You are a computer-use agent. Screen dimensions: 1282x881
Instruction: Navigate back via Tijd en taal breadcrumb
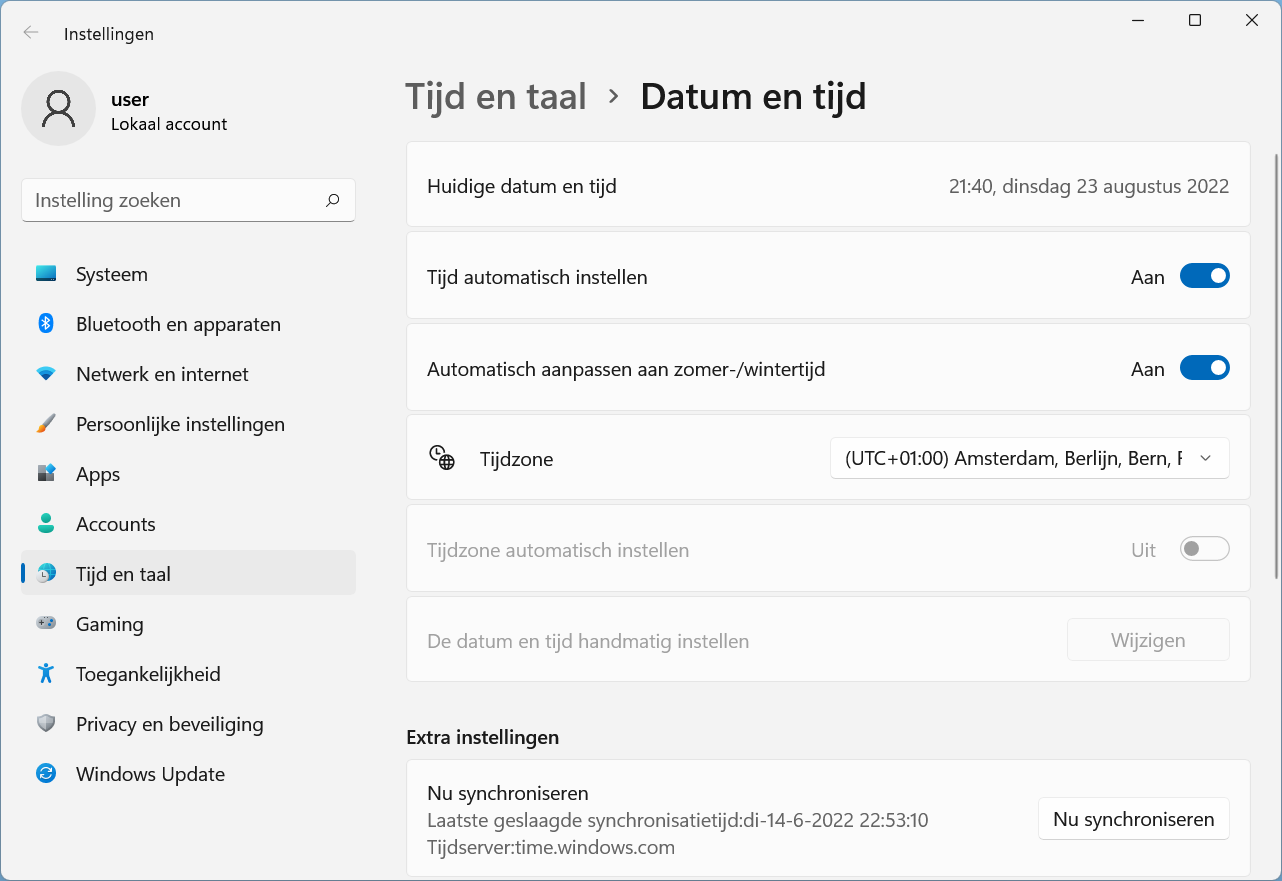[496, 96]
